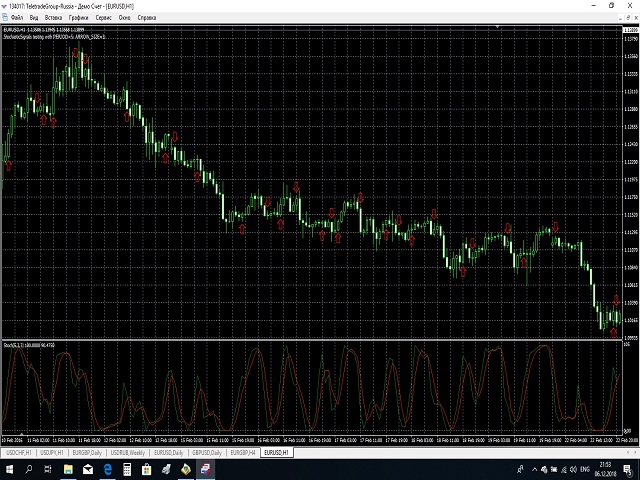Open Windows search from the taskbar

27,467
